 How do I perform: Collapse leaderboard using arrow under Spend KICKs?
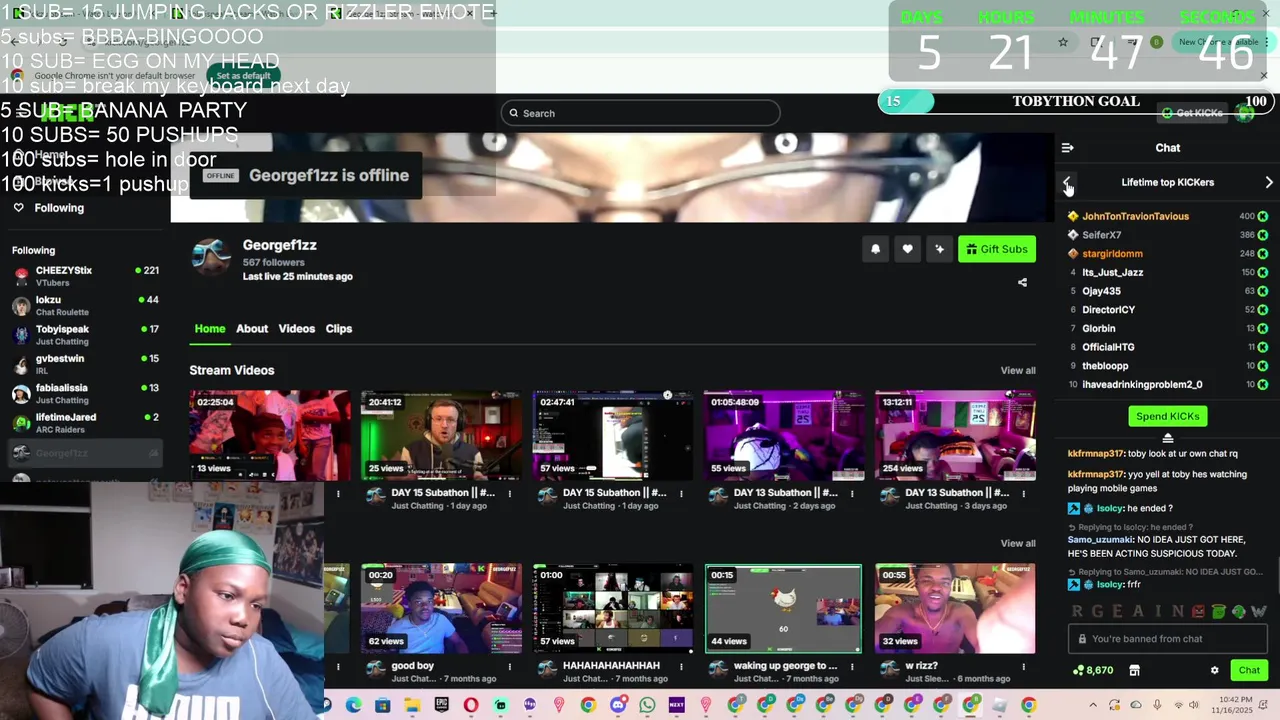(1167, 438)
